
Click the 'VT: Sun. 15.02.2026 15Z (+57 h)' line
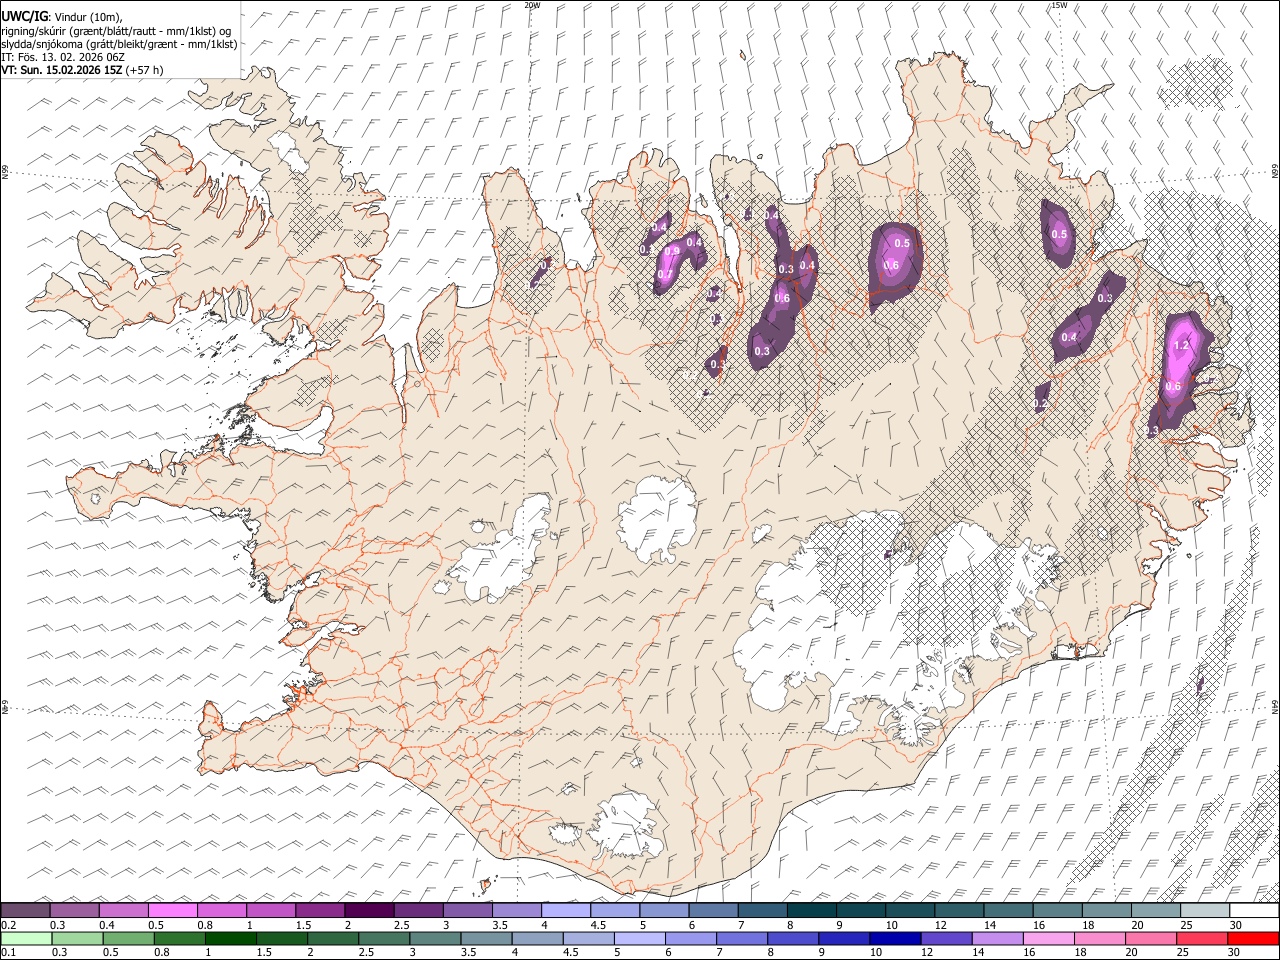(x=82, y=70)
